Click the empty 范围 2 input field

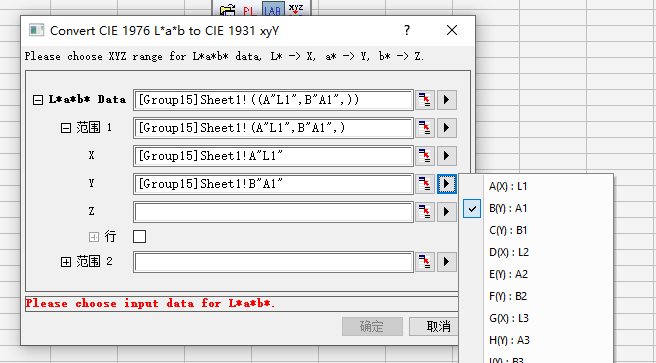tap(274, 262)
